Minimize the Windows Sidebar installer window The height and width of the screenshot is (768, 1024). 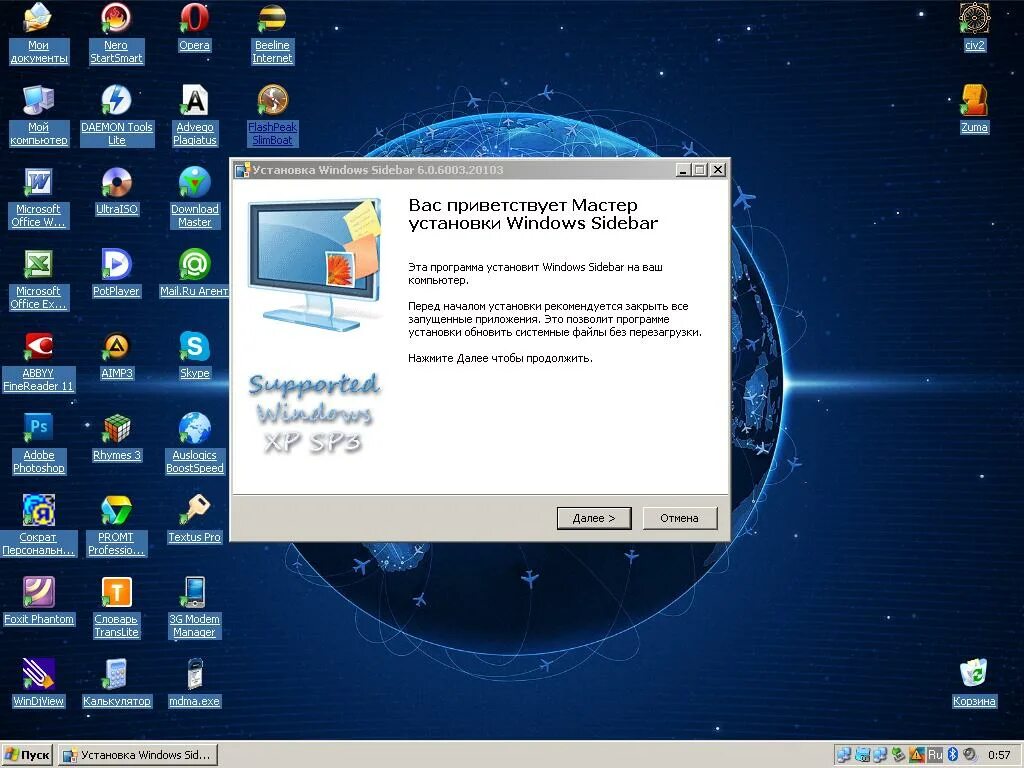(x=682, y=170)
